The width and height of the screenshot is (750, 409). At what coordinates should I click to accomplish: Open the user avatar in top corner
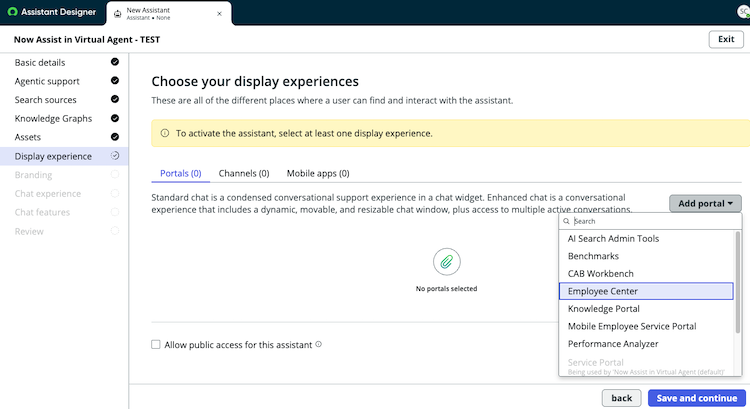[743, 12]
